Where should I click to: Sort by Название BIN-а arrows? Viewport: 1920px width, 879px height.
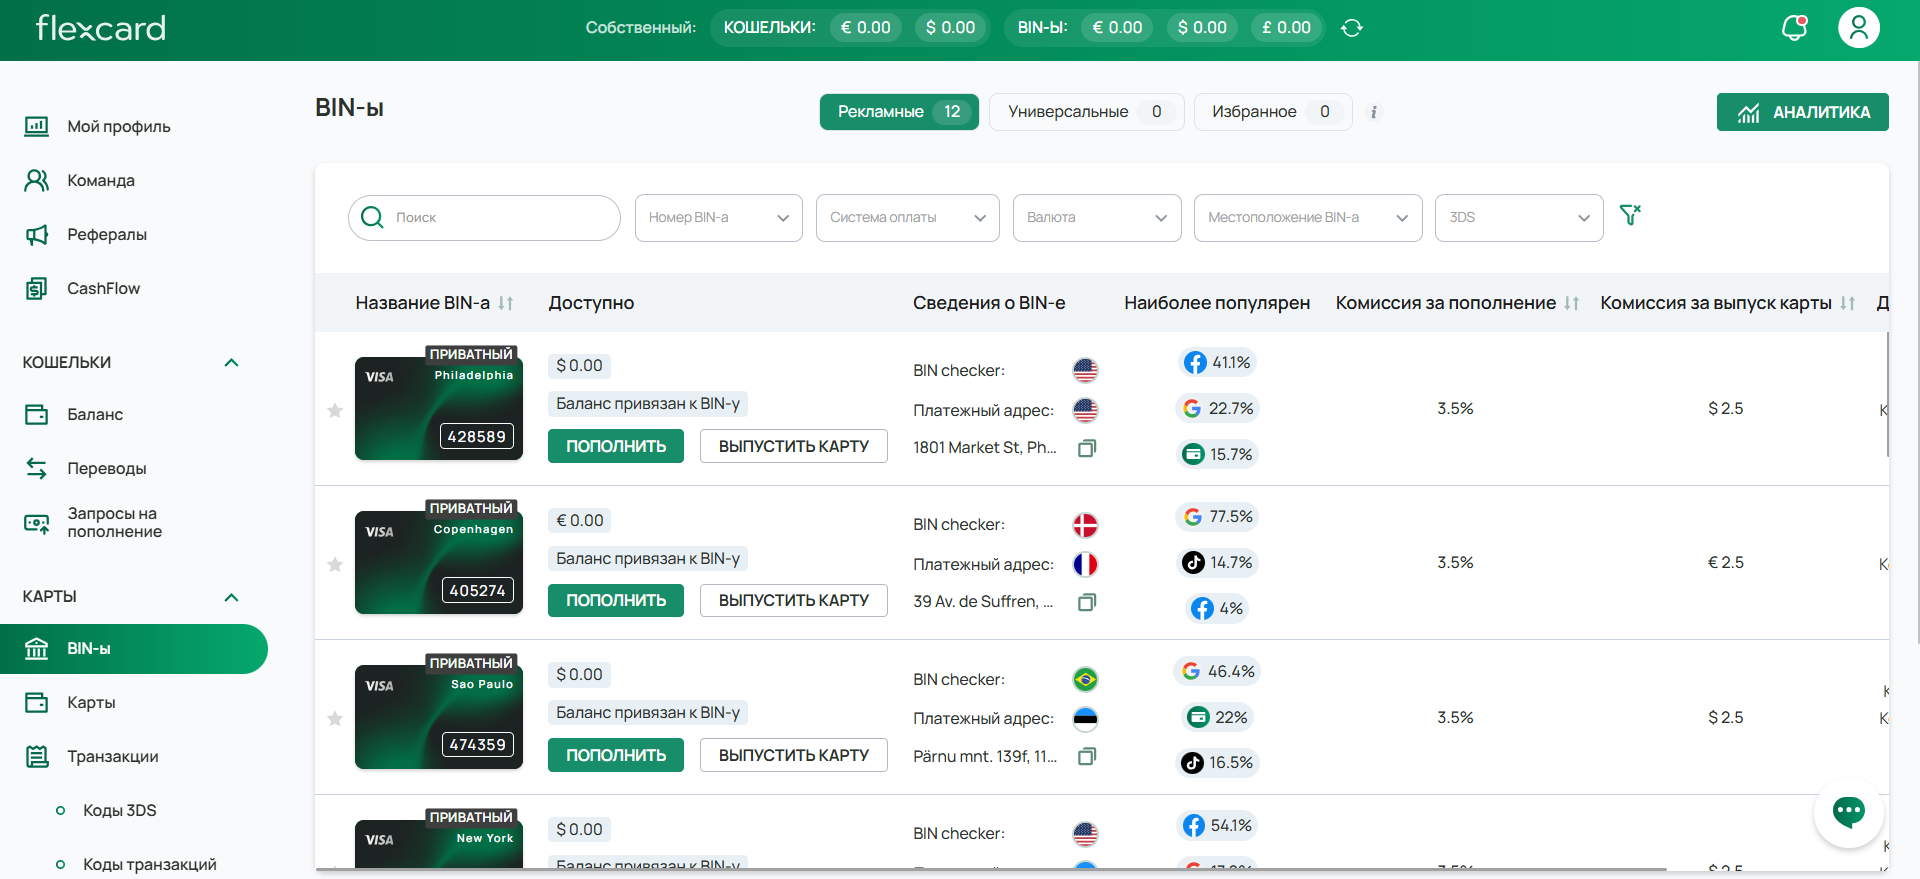506,303
